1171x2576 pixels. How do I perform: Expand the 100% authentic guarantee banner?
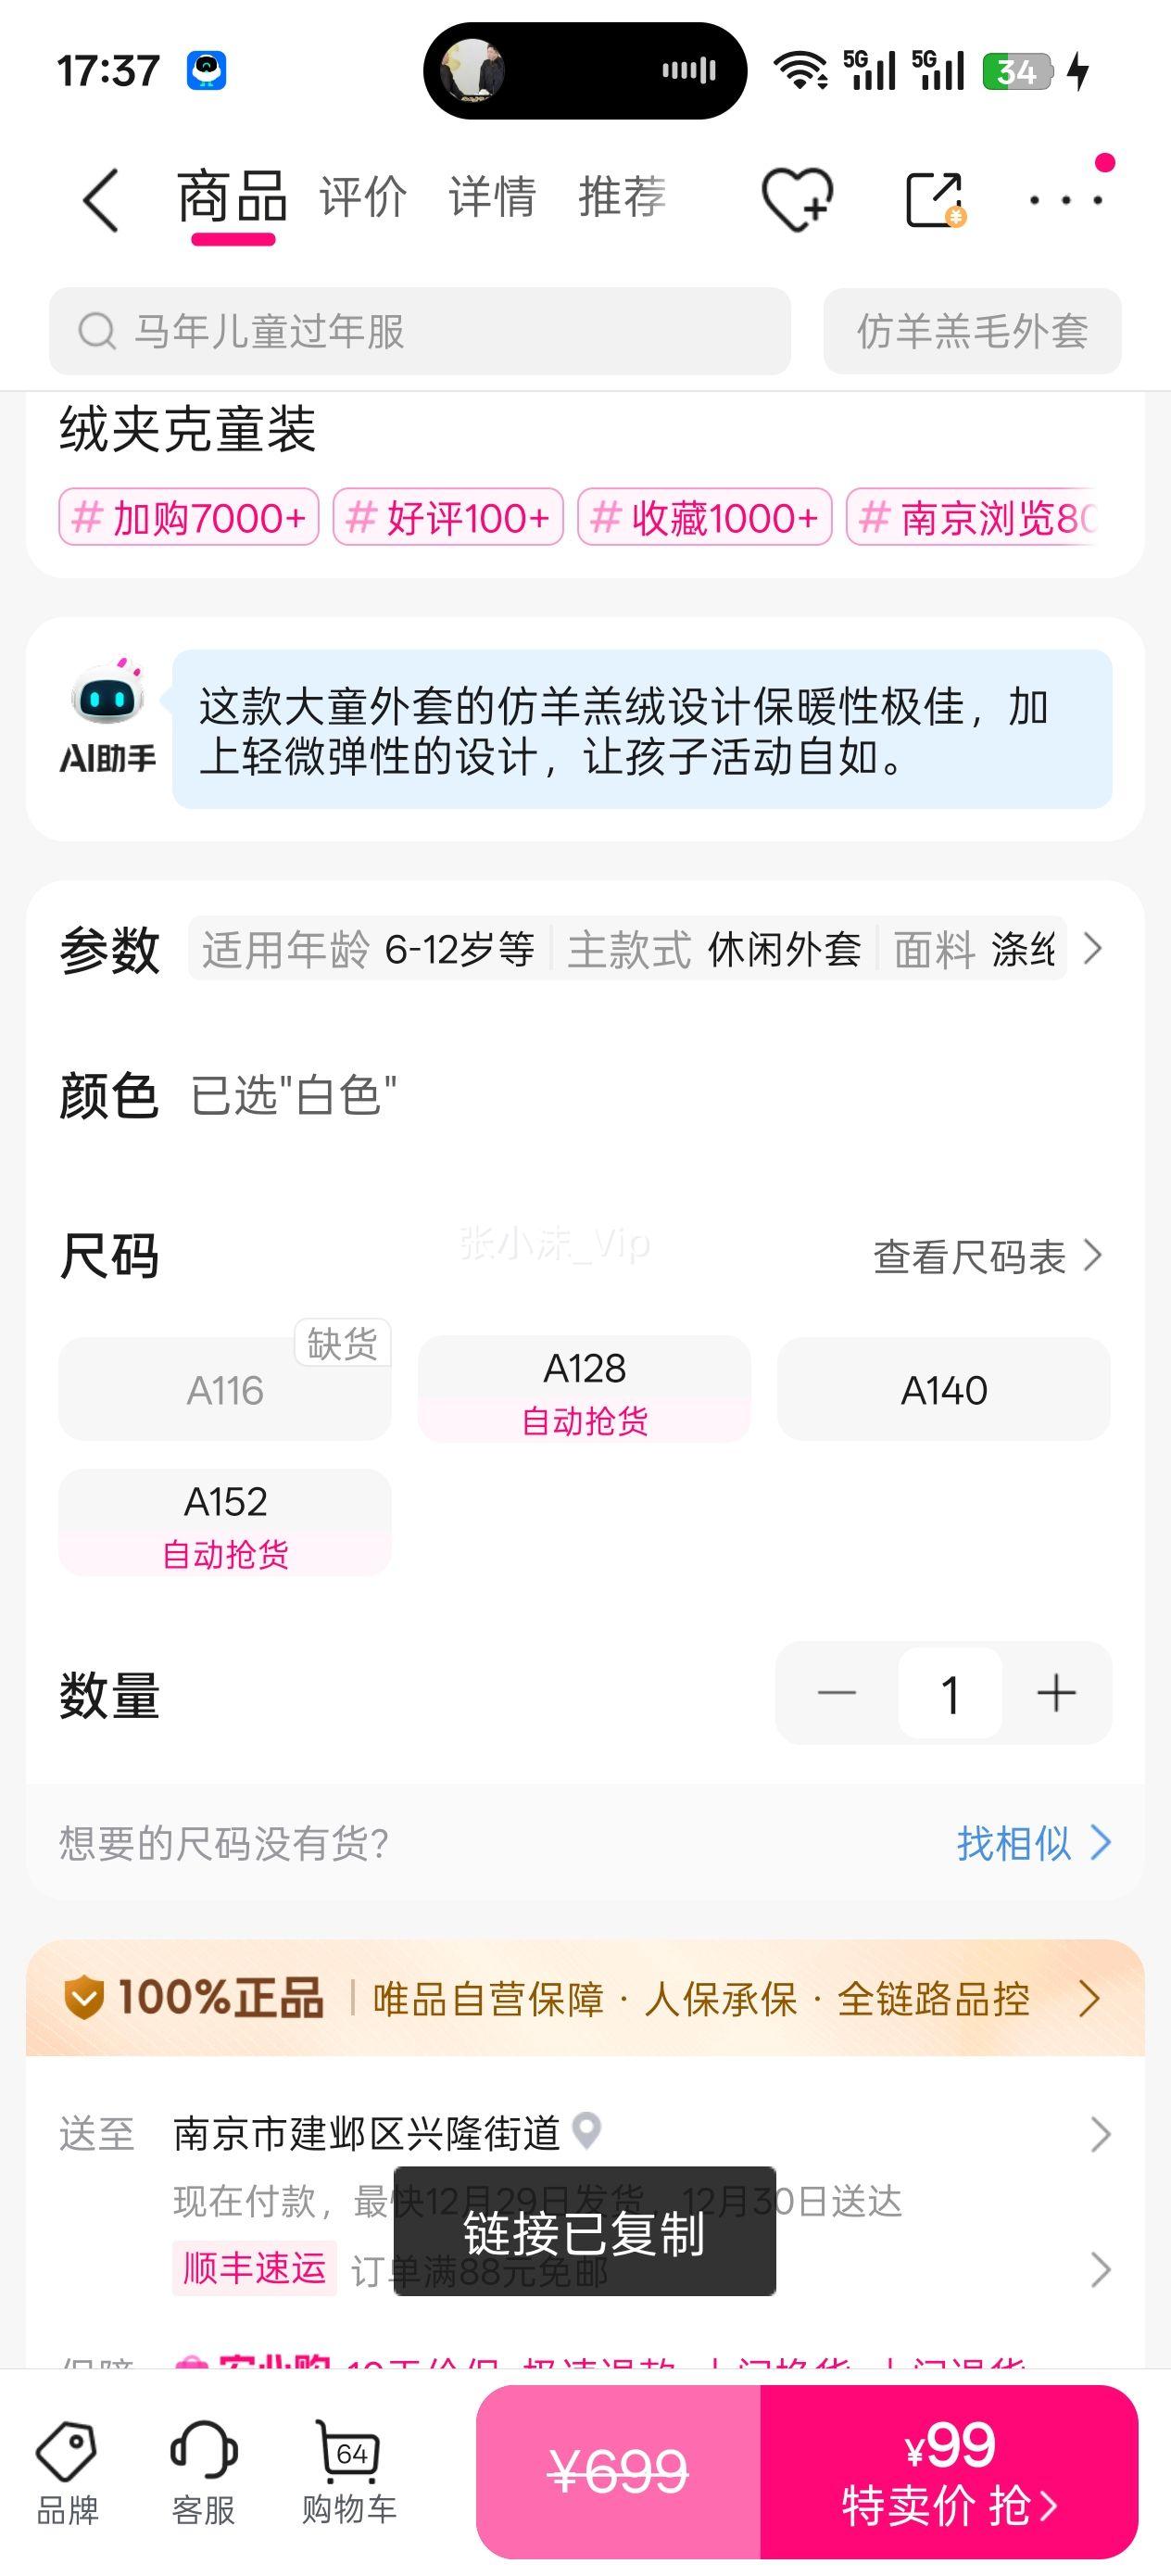click(1089, 1999)
